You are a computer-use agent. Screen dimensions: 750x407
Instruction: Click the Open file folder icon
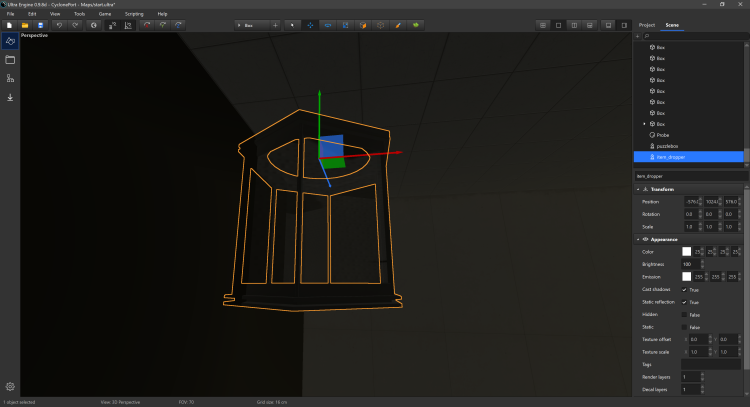point(24,24)
